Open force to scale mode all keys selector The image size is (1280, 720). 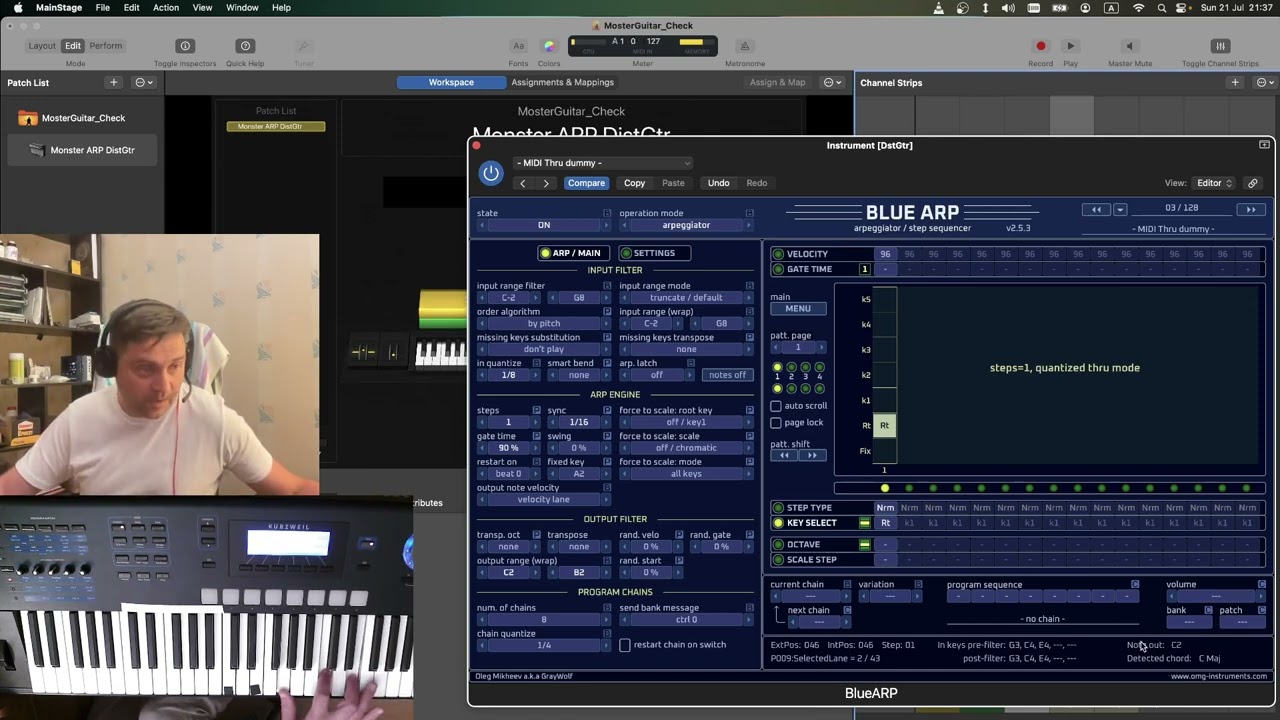click(686, 474)
